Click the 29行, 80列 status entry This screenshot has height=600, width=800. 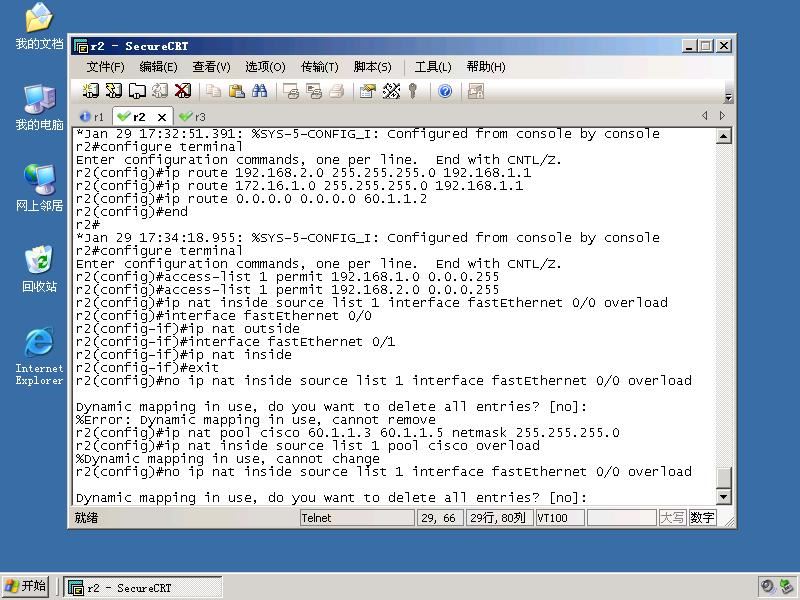(x=500, y=518)
